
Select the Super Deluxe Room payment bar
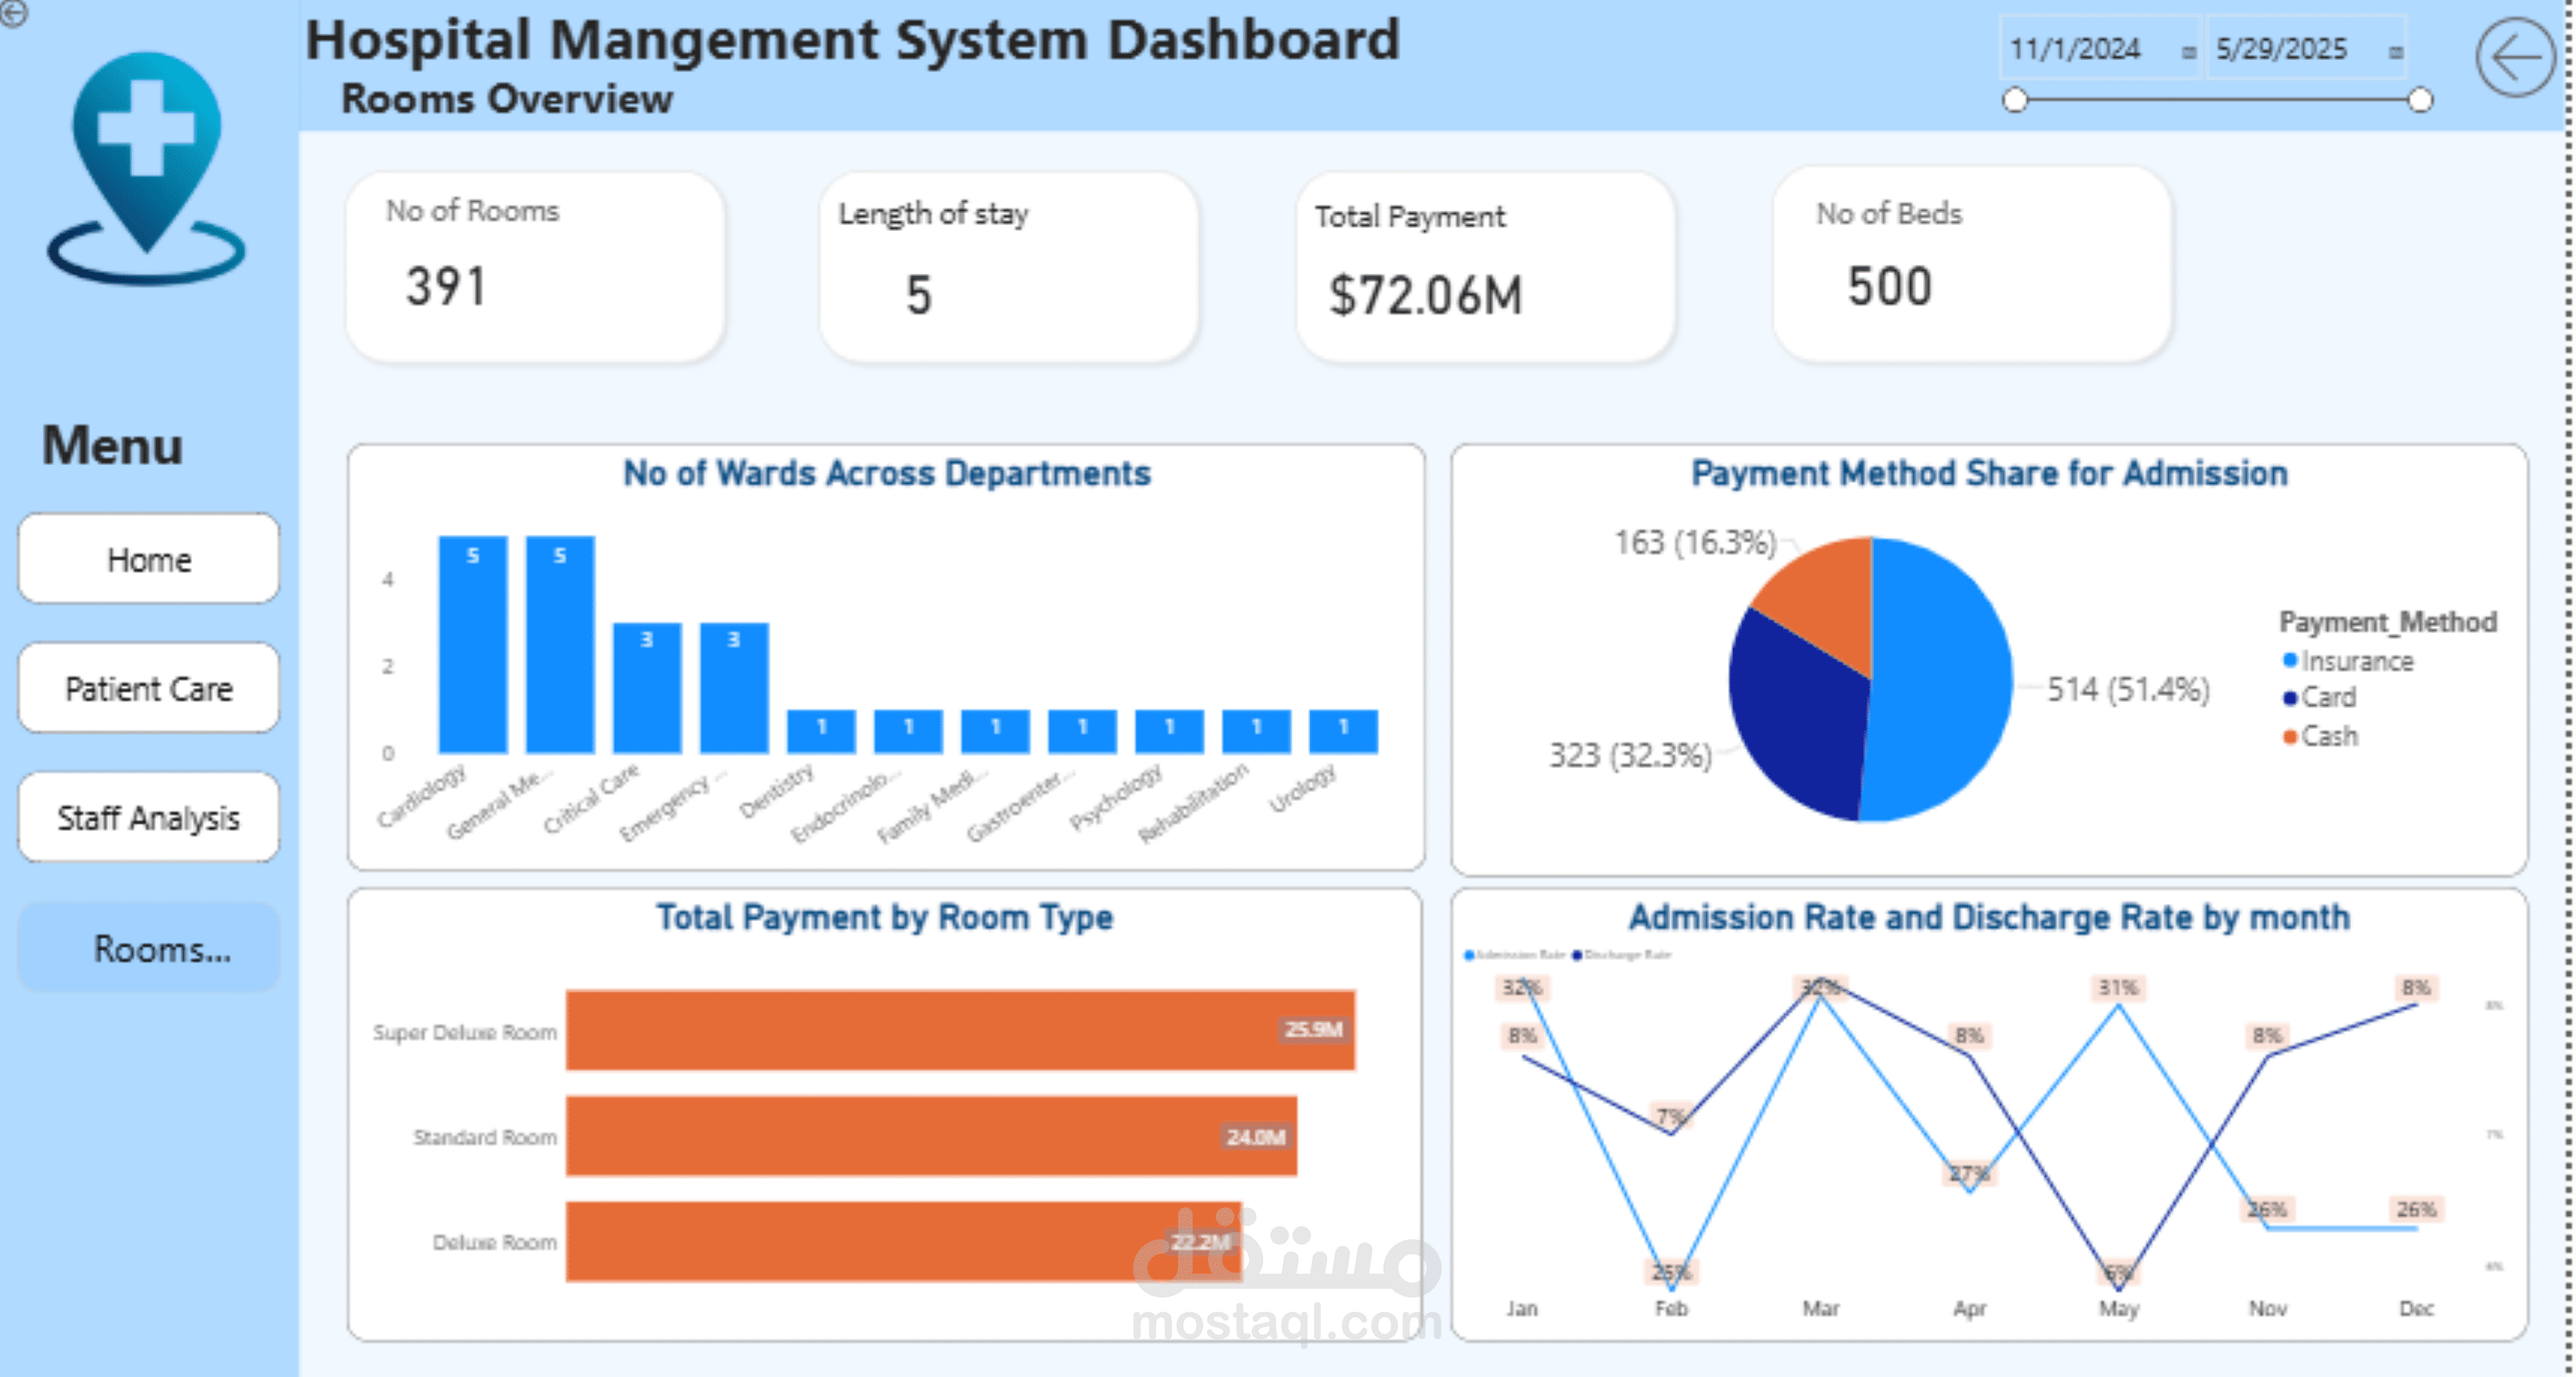[960, 1030]
